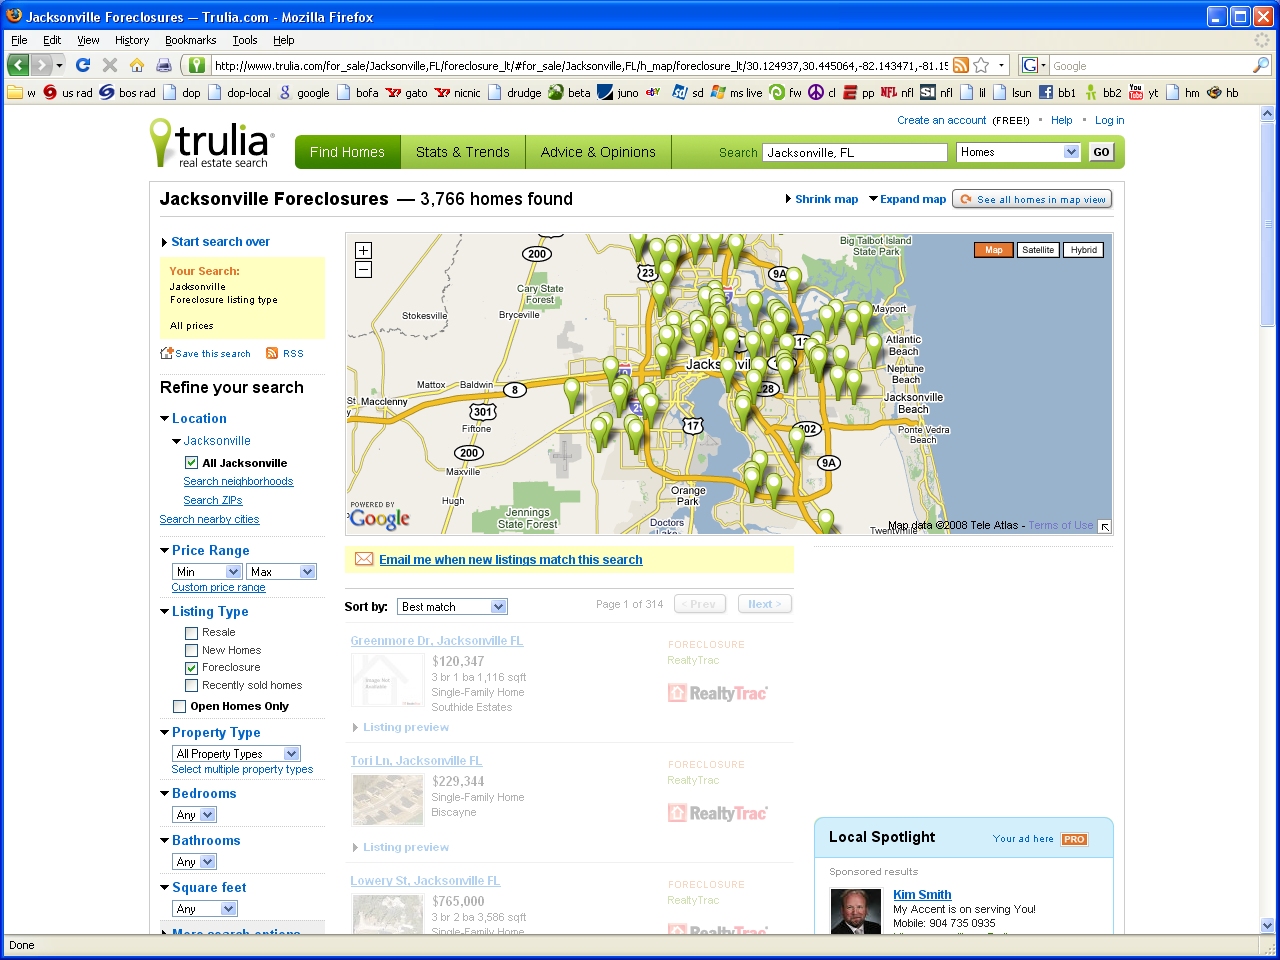This screenshot has height=960, width=1280.
Task: Click the RSS feed icon in address bar
Action: pyautogui.click(x=961, y=65)
